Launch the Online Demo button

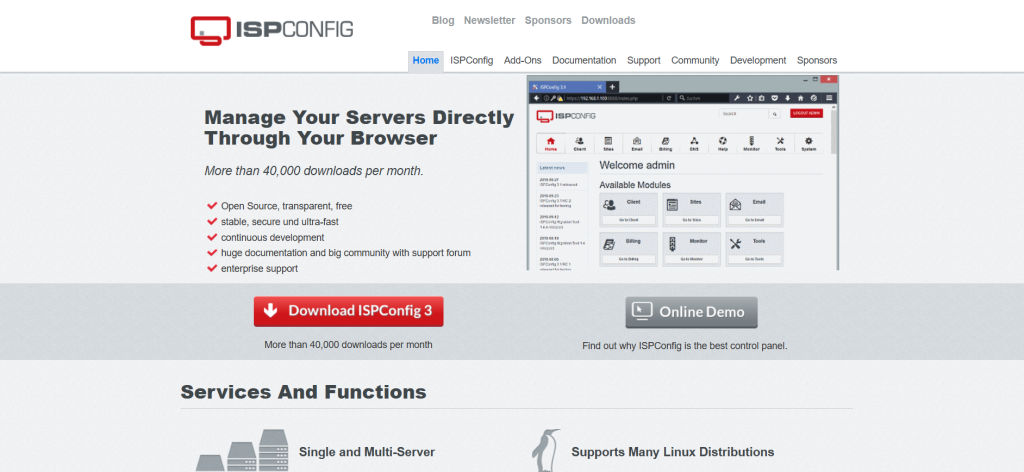691,312
